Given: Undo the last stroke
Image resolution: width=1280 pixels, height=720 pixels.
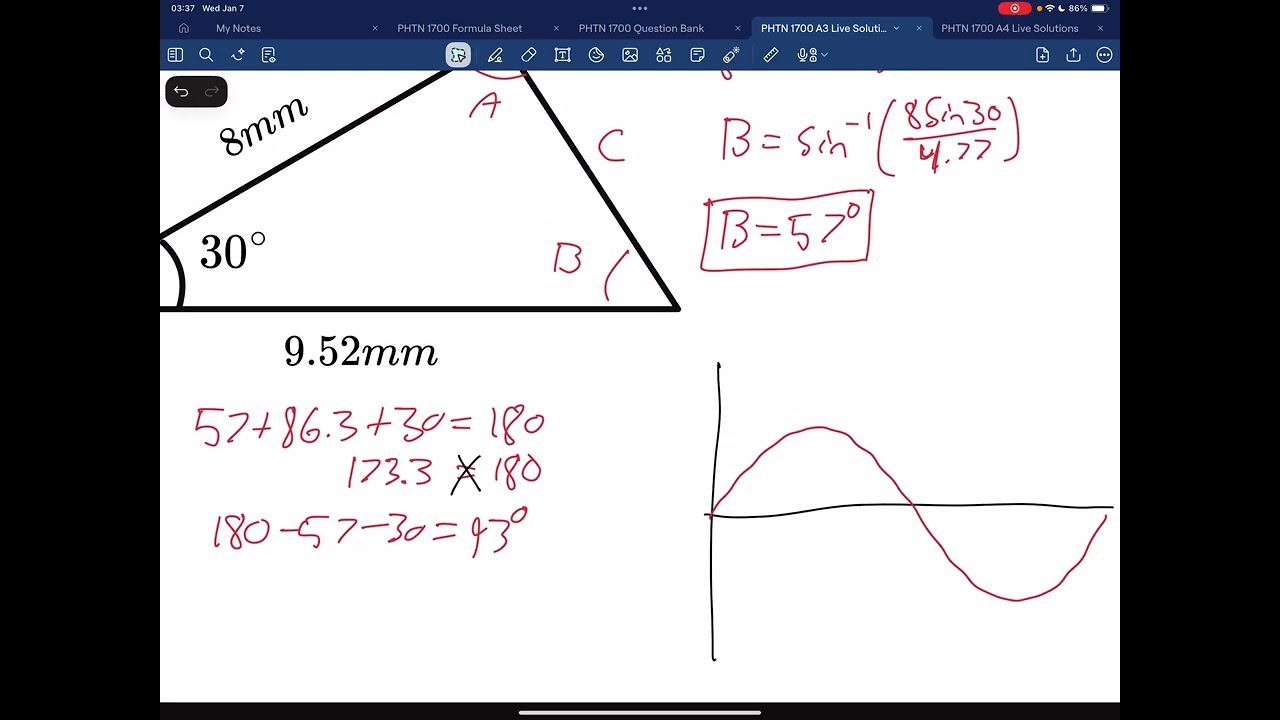Looking at the screenshot, I should click(x=181, y=92).
